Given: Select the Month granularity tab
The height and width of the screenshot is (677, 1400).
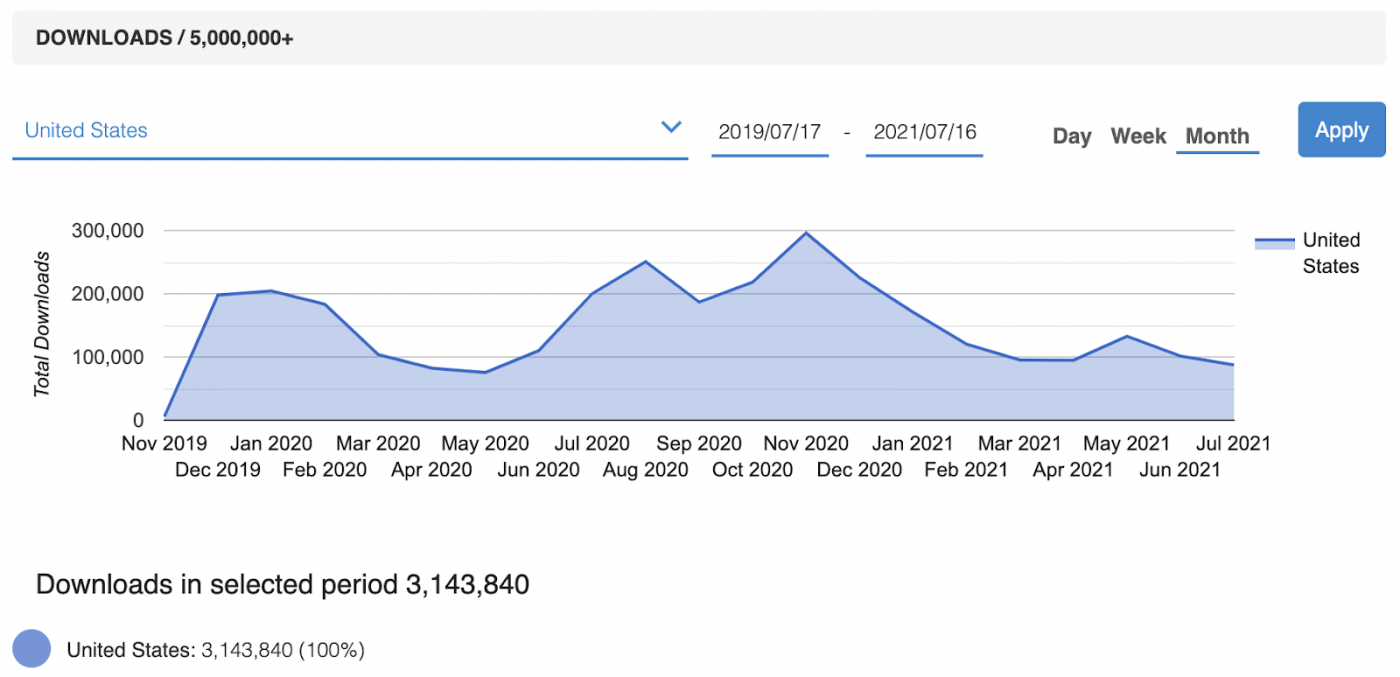Looking at the screenshot, I should click(x=1217, y=136).
